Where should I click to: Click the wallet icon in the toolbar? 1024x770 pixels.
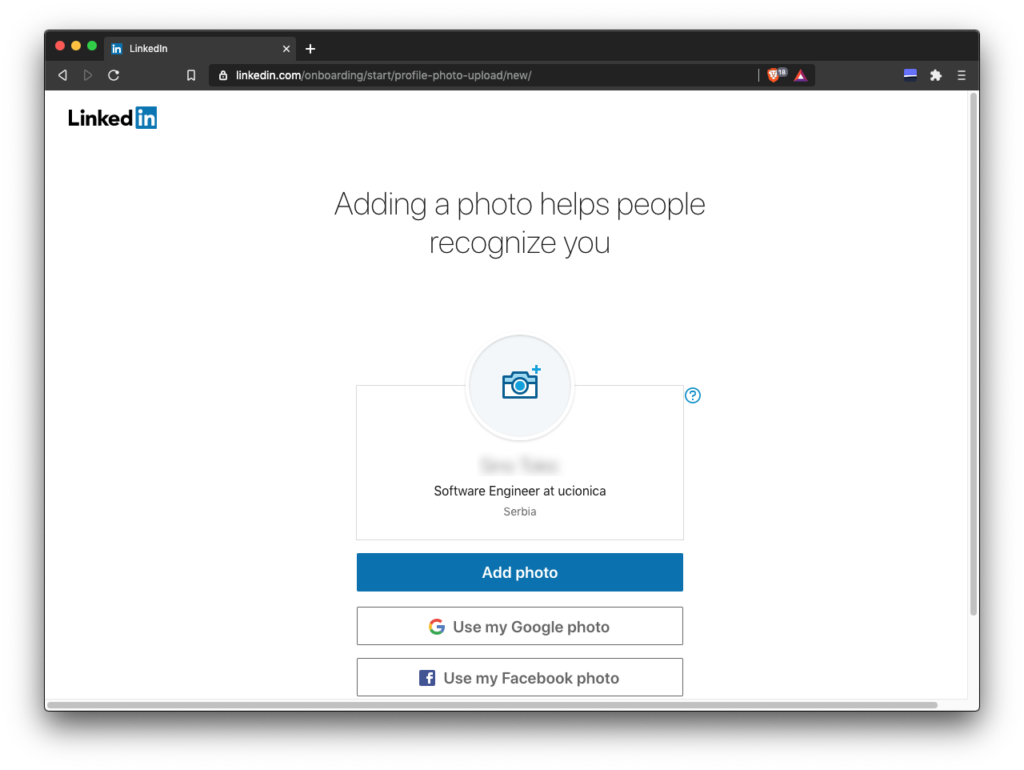(x=910, y=75)
